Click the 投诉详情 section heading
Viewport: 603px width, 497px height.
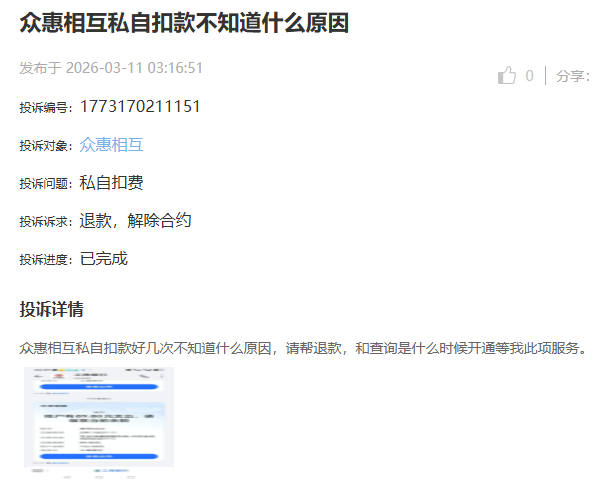[52, 309]
